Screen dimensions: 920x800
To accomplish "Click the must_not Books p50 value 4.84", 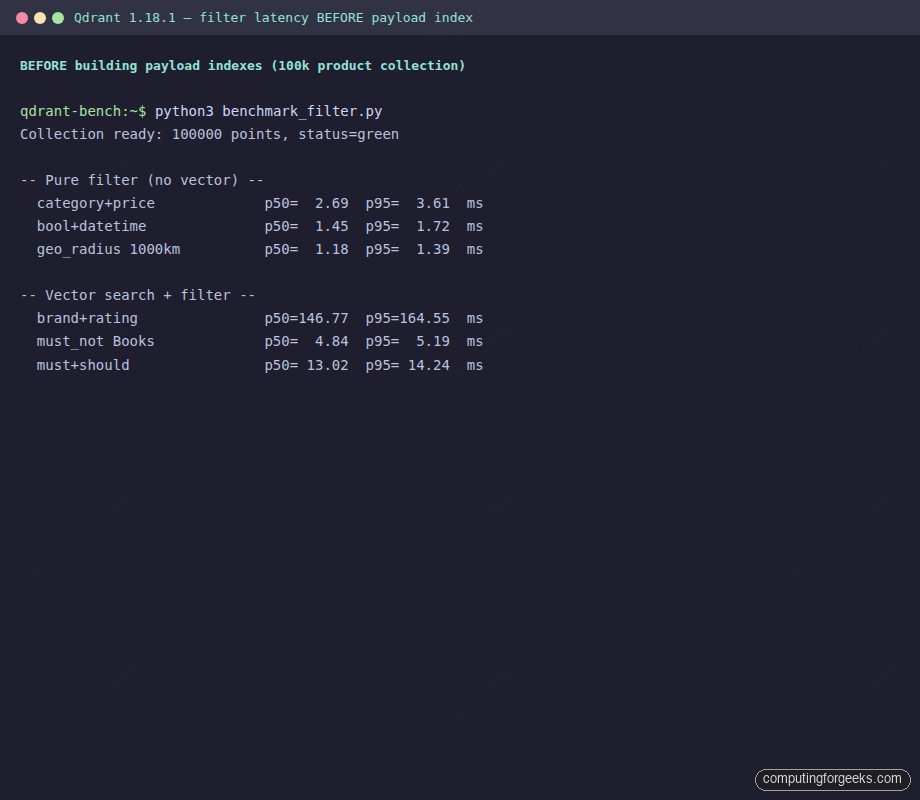I will pos(332,342).
